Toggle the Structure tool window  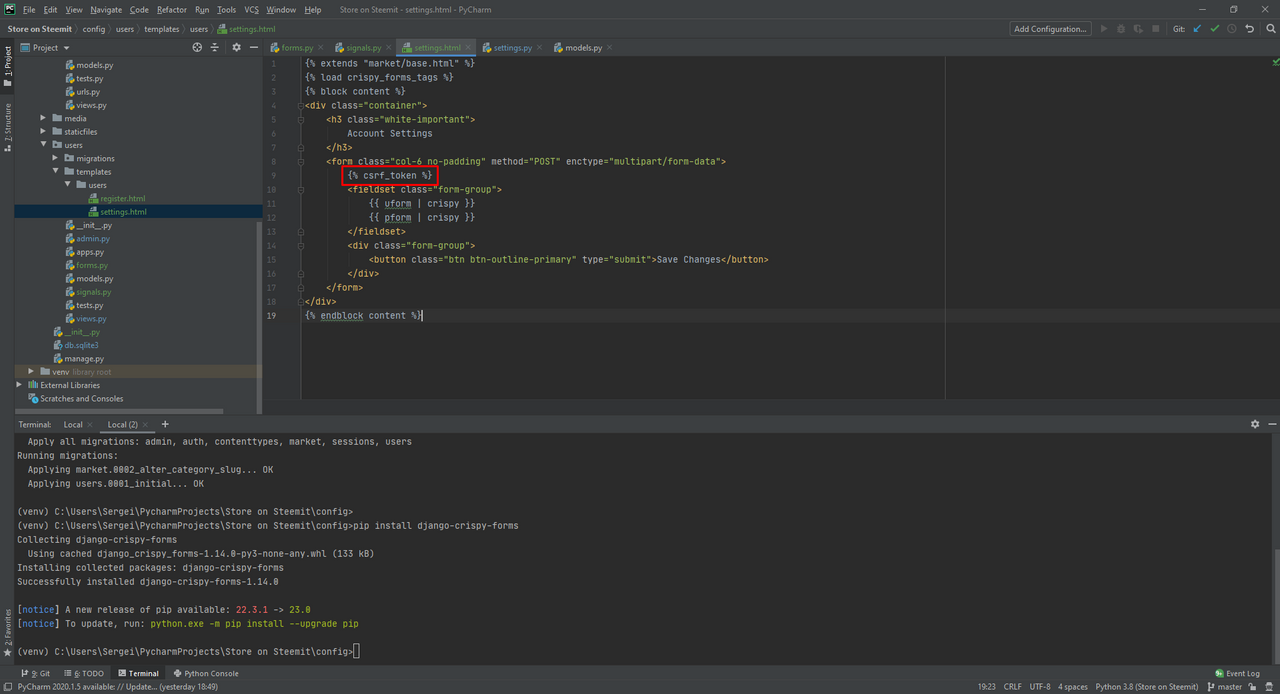tap(7, 127)
